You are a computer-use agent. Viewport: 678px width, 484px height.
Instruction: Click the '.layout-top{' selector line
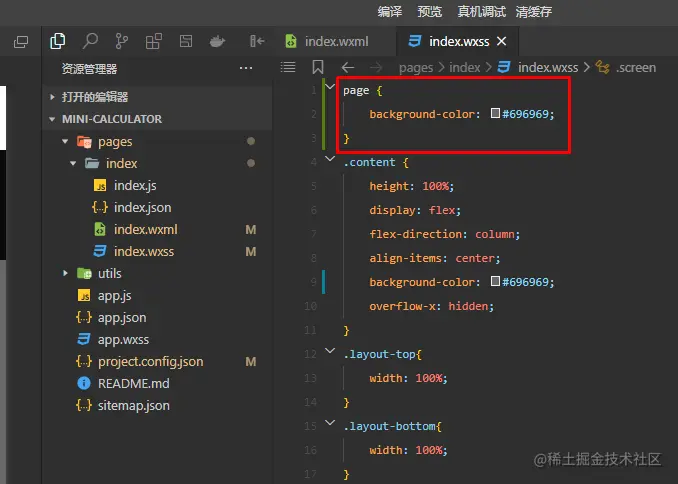[382, 354]
